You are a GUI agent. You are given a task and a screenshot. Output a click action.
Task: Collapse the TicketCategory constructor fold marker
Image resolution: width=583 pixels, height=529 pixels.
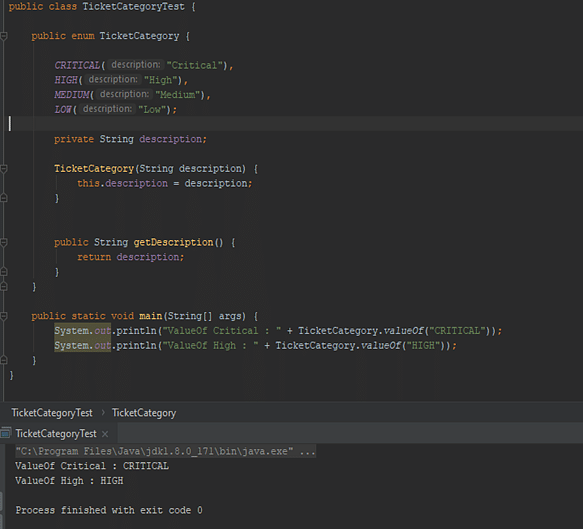click(x=4, y=169)
